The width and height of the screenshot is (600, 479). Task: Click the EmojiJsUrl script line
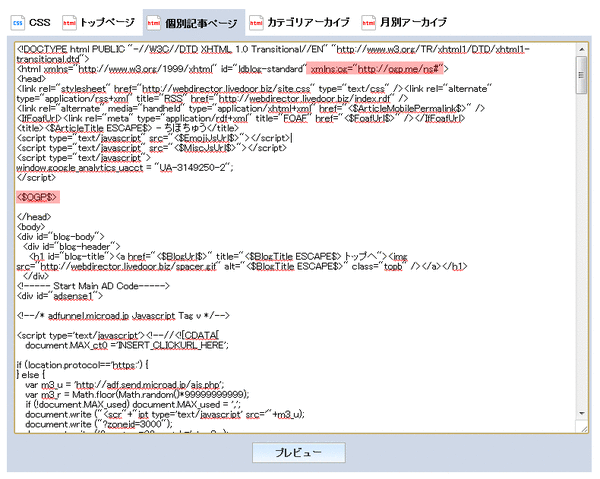point(154,138)
